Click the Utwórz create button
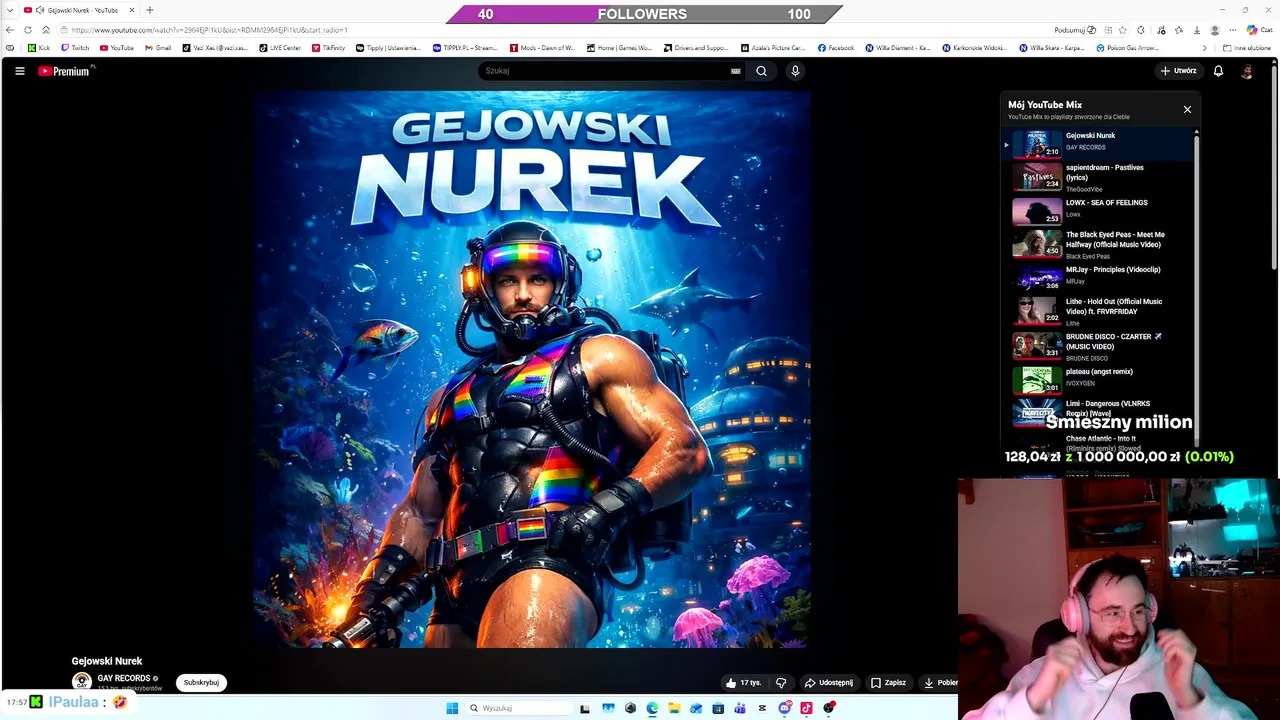Screen dimensions: 1280x720 coord(1178,71)
